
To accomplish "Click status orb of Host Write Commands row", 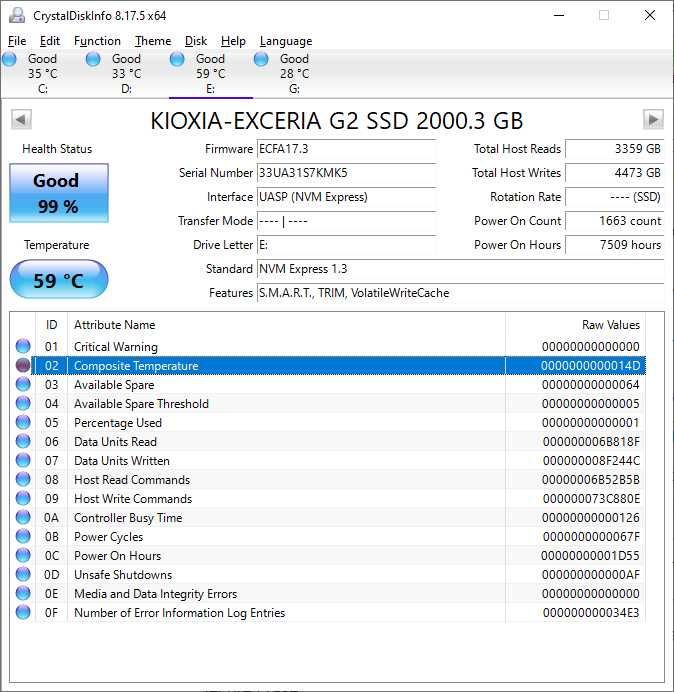I will 23,498.
